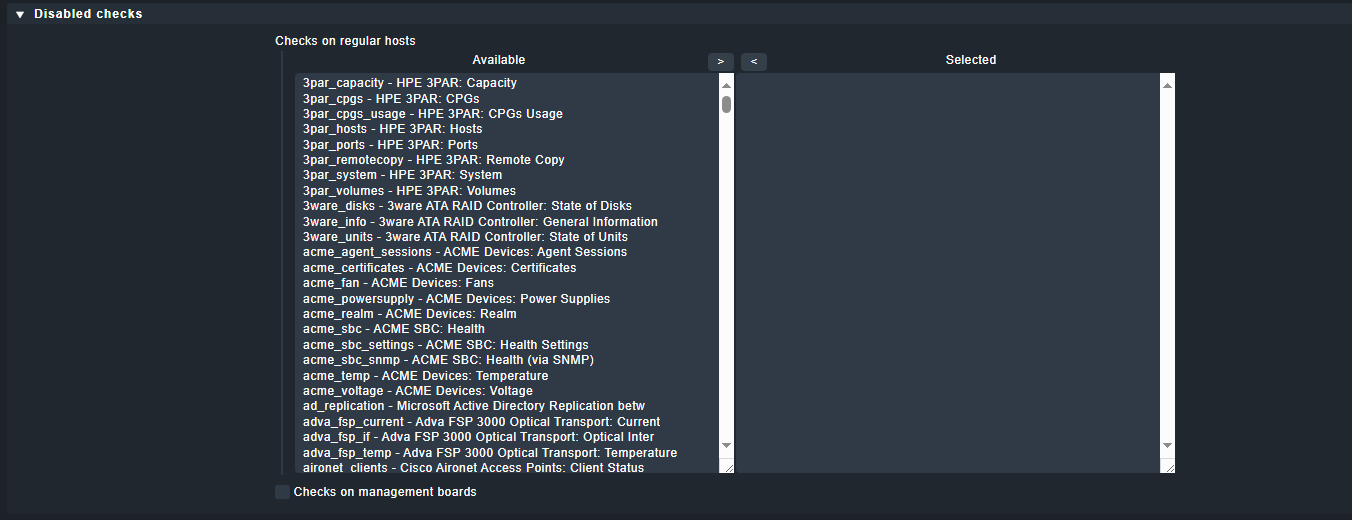Viewport: 1352px width, 520px height.
Task: Choose 3ware_disks State of Disks check
Action: [x=467, y=206]
